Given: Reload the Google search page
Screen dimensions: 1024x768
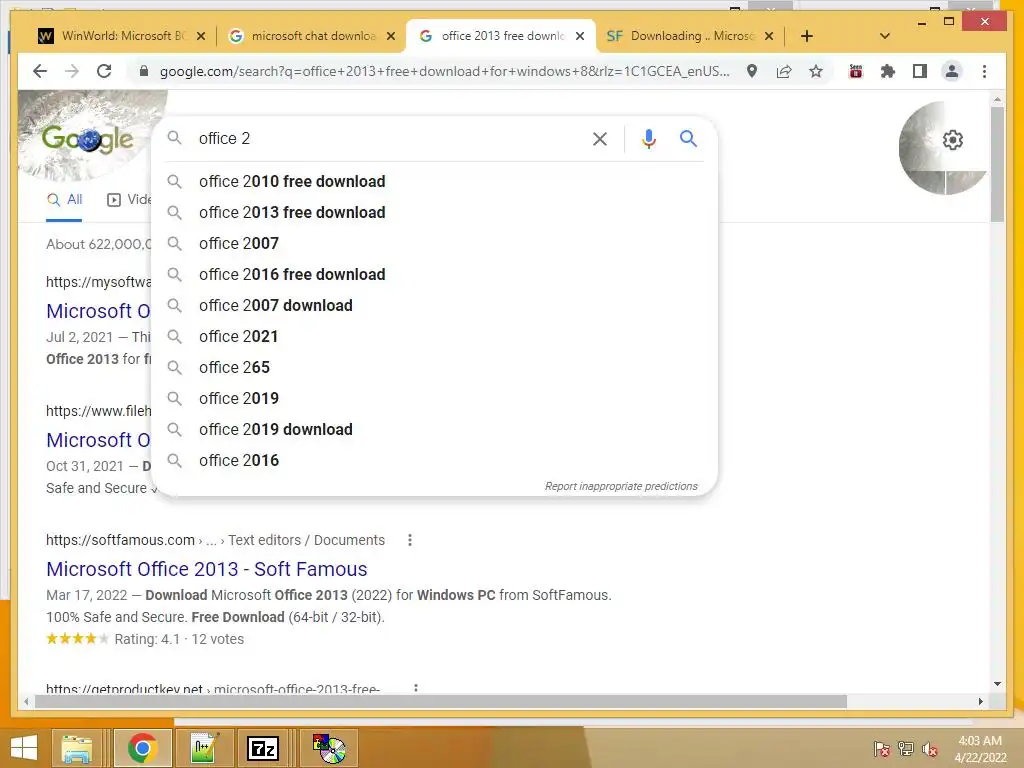Looking at the screenshot, I should (x=104, y=71).
